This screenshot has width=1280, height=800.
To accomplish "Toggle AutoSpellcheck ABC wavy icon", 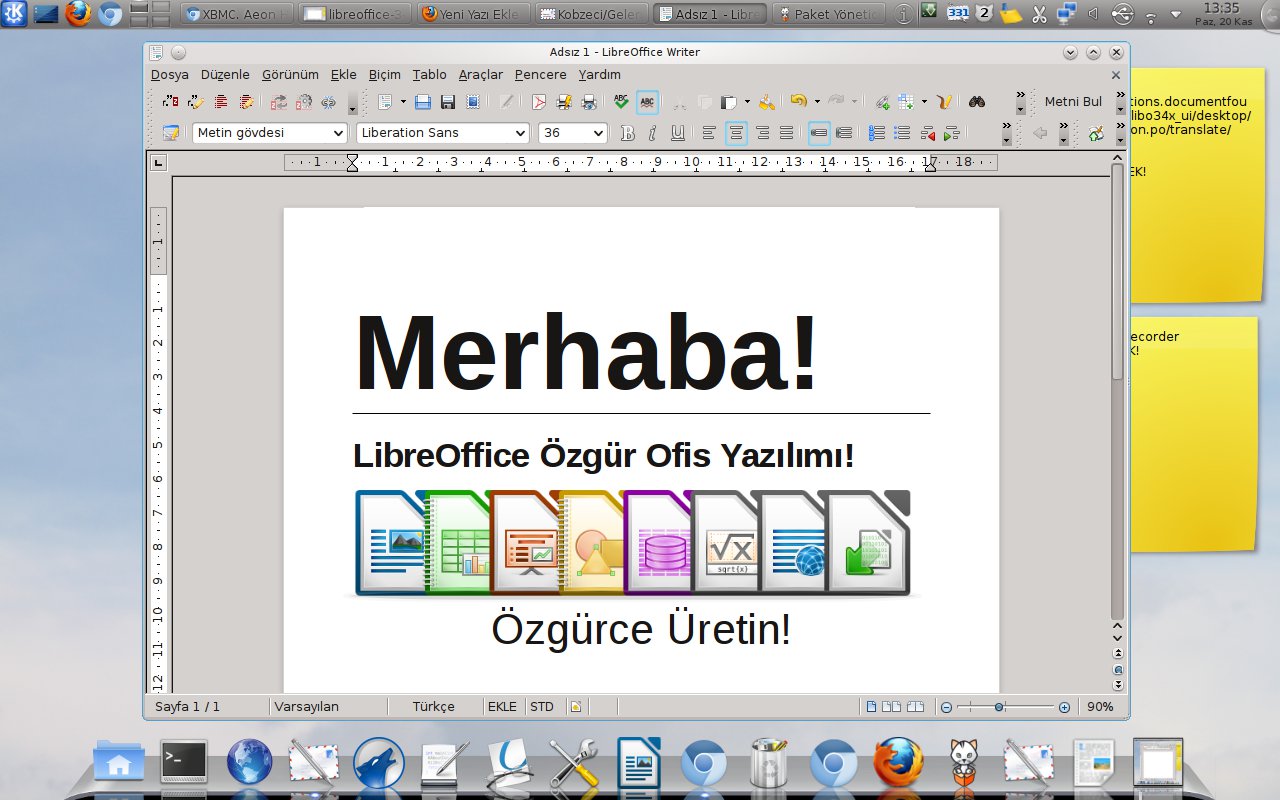I will (647, 101).
